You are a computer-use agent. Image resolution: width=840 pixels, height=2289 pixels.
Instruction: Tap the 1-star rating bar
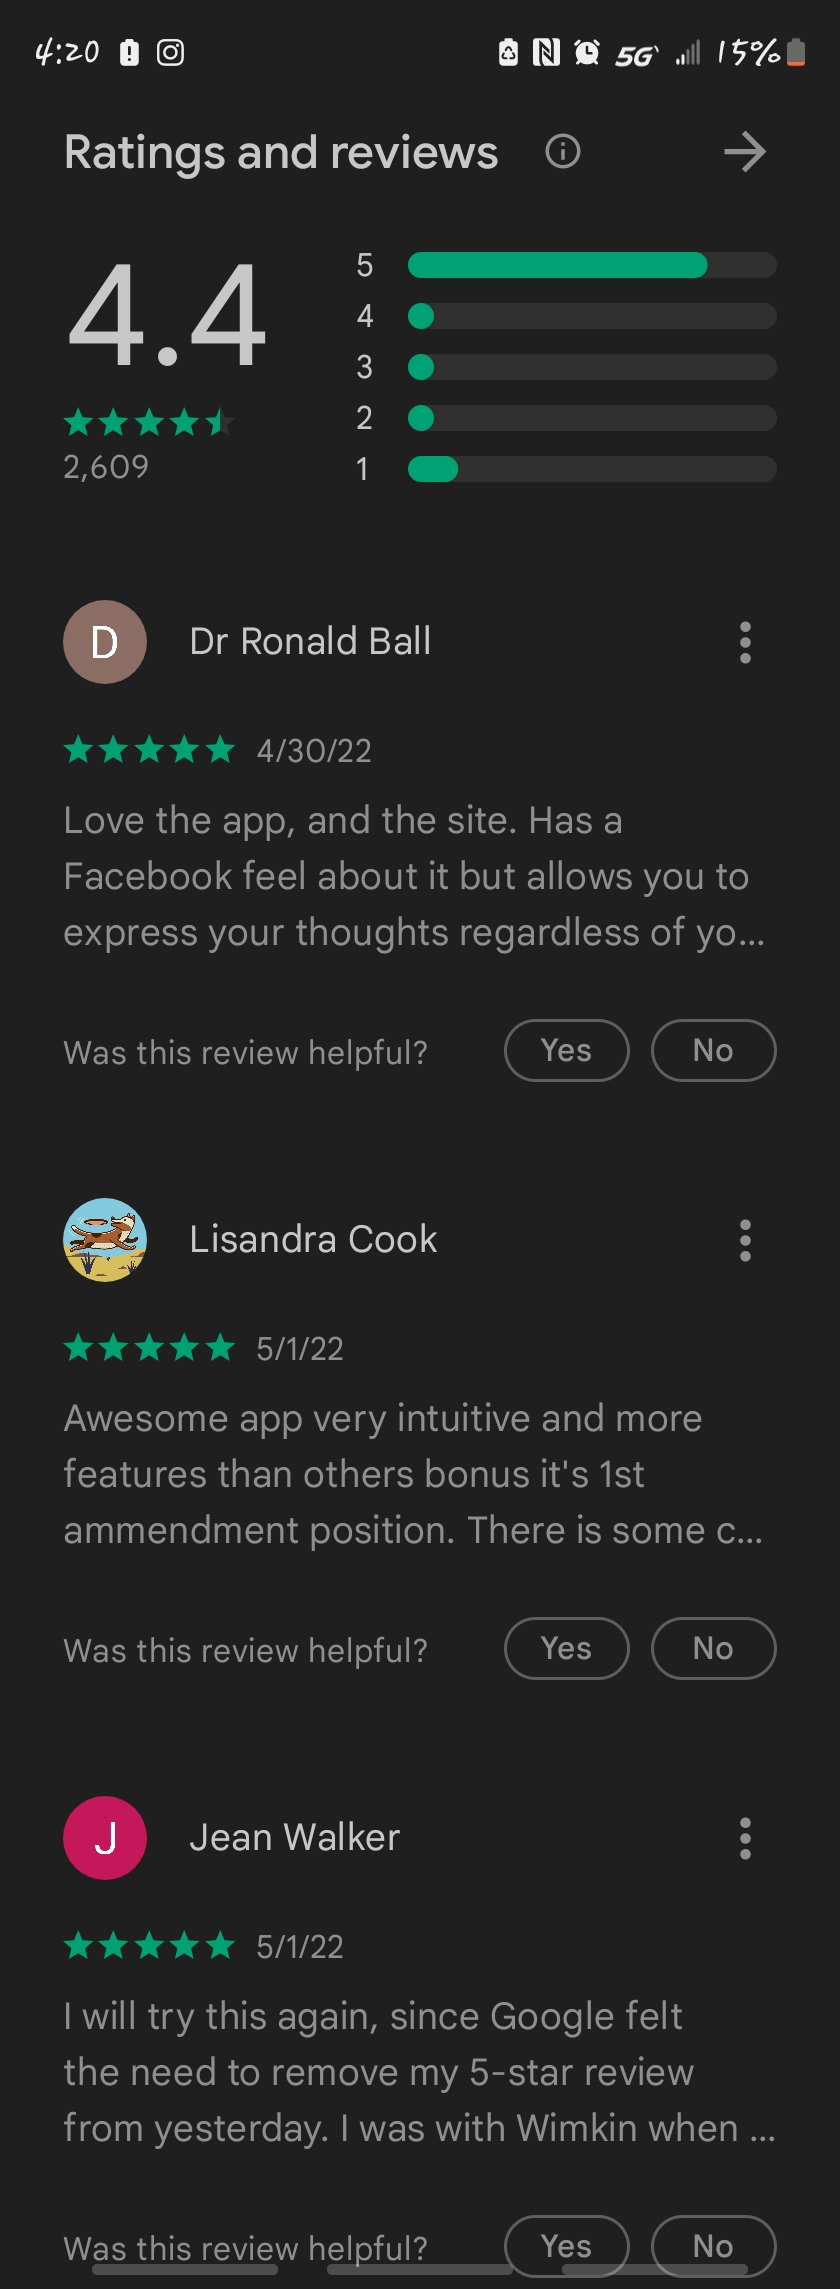tap(592, 469)
